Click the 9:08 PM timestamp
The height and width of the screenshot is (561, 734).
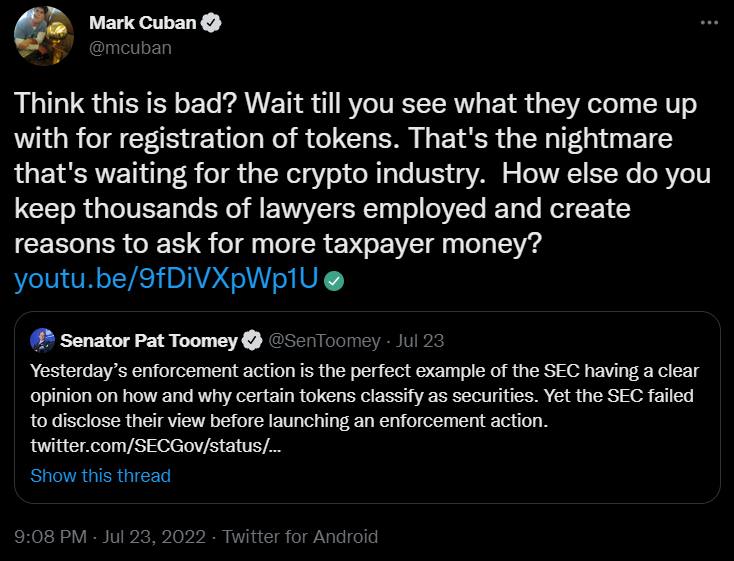pos(50,537)
